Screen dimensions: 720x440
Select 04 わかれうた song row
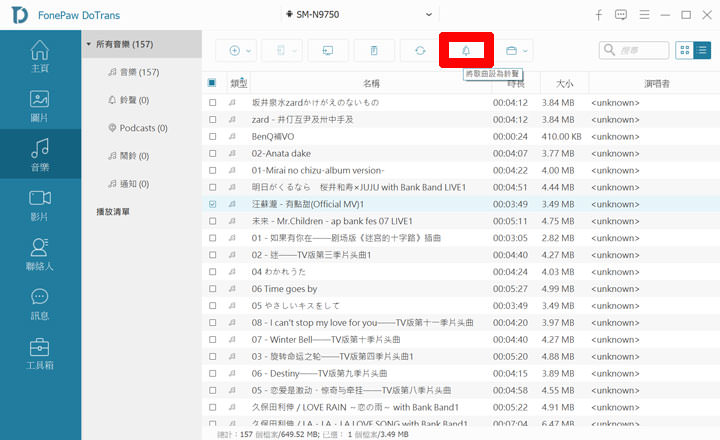click(461, 272)
